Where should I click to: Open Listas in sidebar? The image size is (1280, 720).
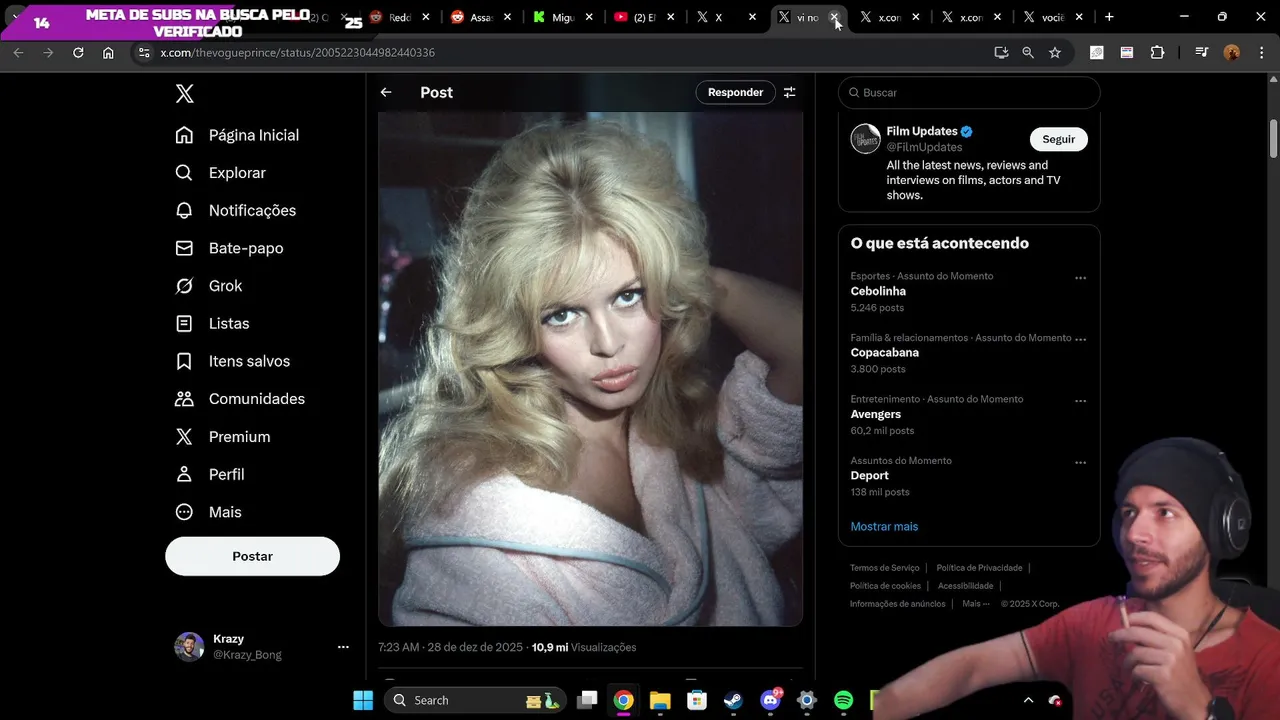[x=212, y=323]
